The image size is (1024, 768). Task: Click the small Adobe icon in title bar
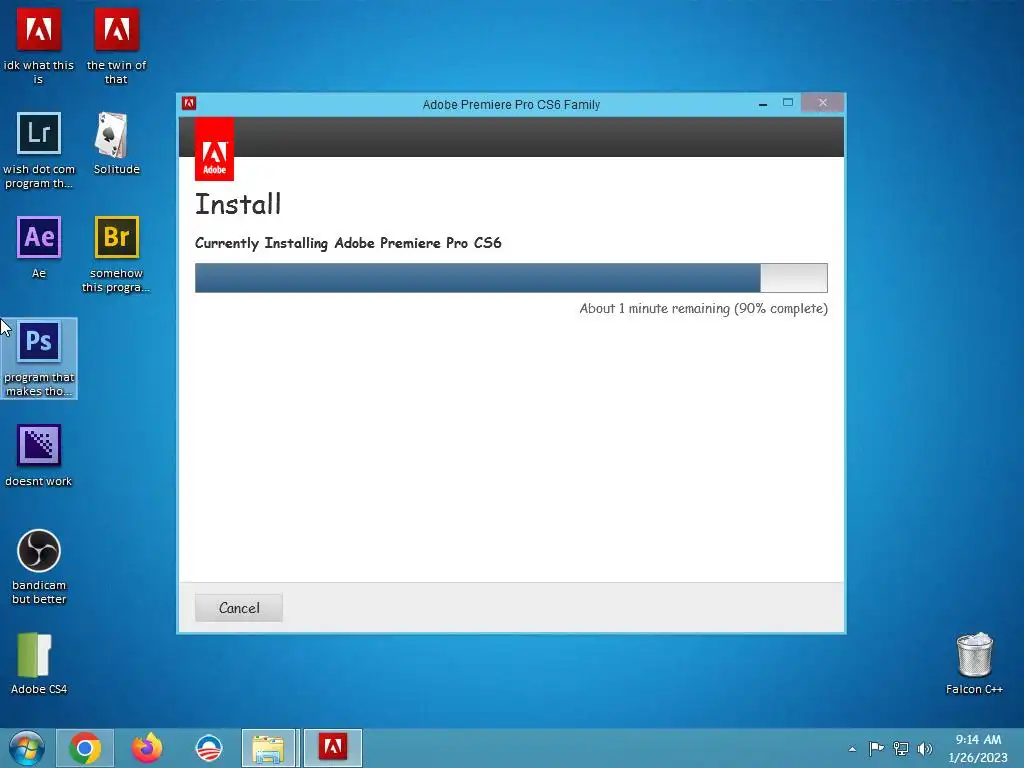(x=189, y=103)
